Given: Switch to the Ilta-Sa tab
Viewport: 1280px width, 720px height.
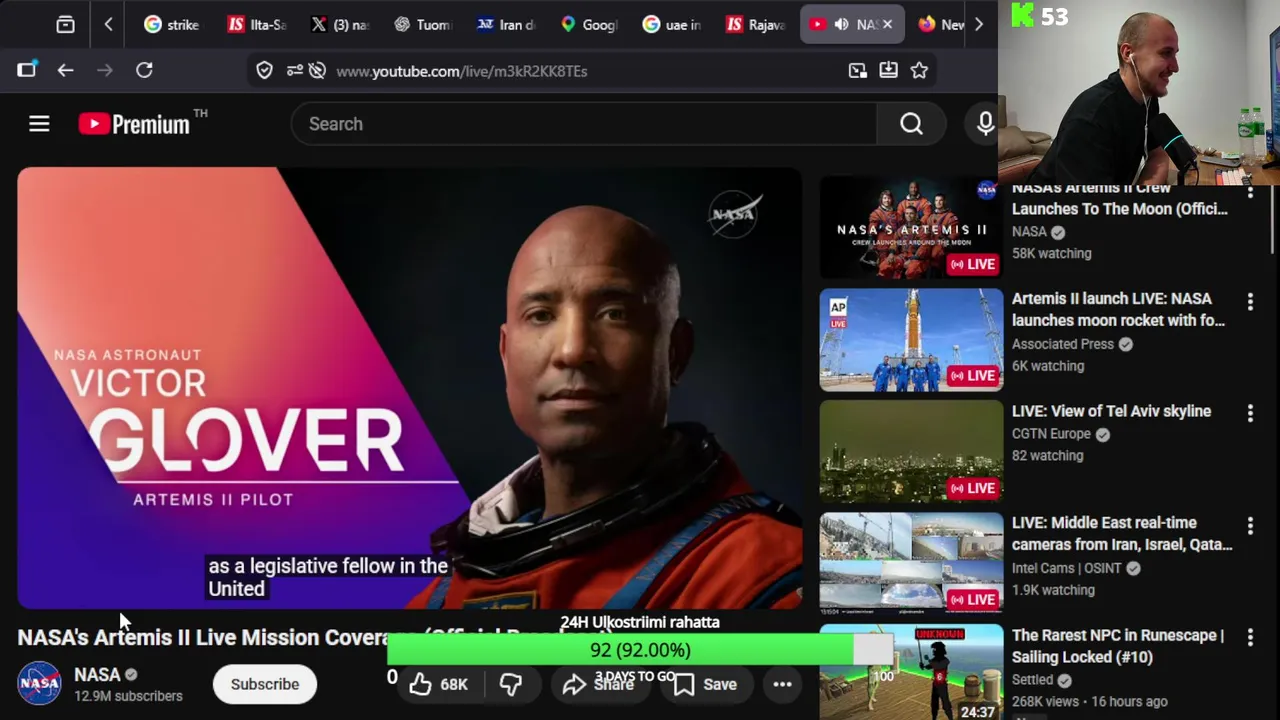Looking at the screenshot, I should 256,24.
